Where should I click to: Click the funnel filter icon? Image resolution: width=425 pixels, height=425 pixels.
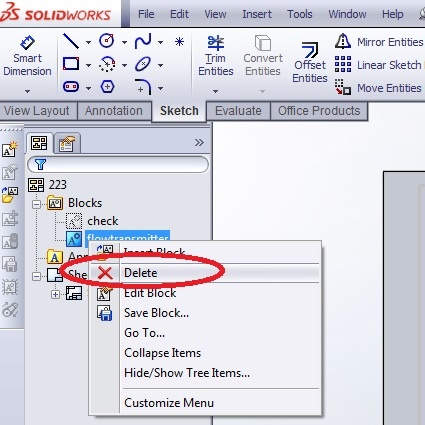pyautogui.click(x=40, y=164)
